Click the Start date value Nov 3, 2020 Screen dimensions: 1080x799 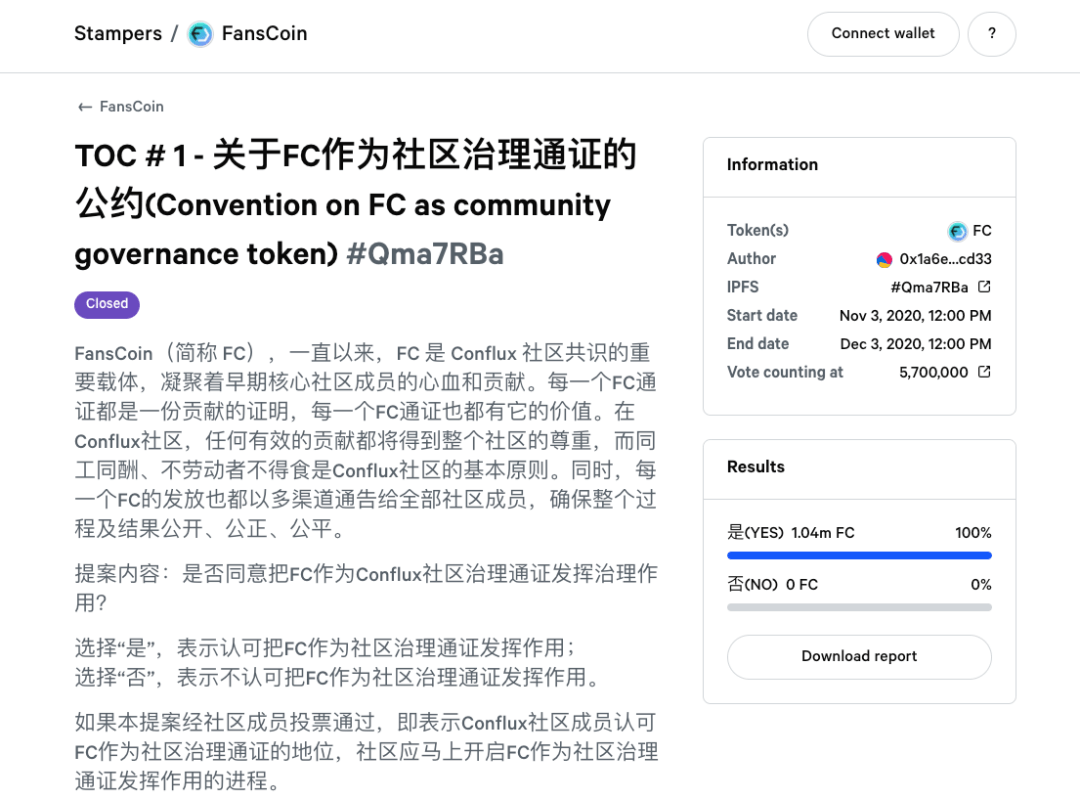915,315
